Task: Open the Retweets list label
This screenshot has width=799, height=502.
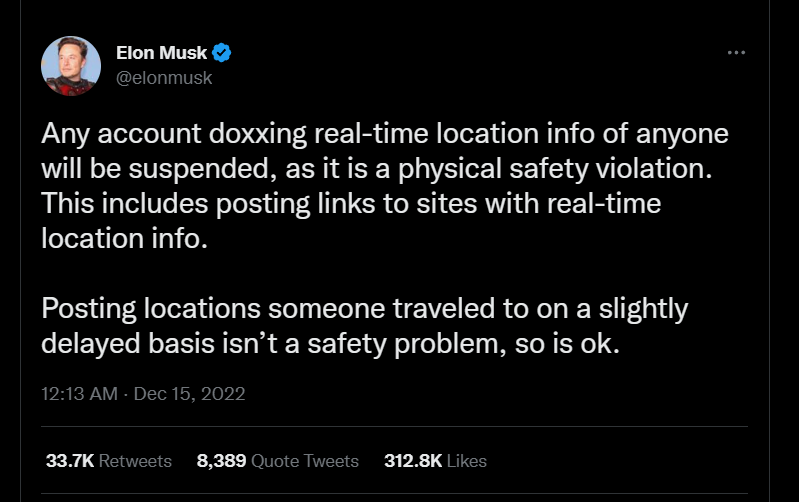Action: point(135,461)
